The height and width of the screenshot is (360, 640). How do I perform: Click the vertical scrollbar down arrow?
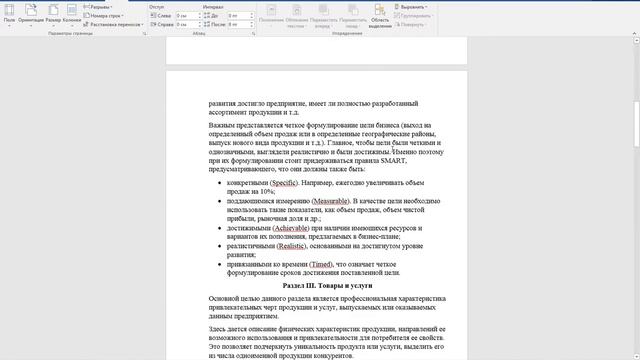(636, 357)
